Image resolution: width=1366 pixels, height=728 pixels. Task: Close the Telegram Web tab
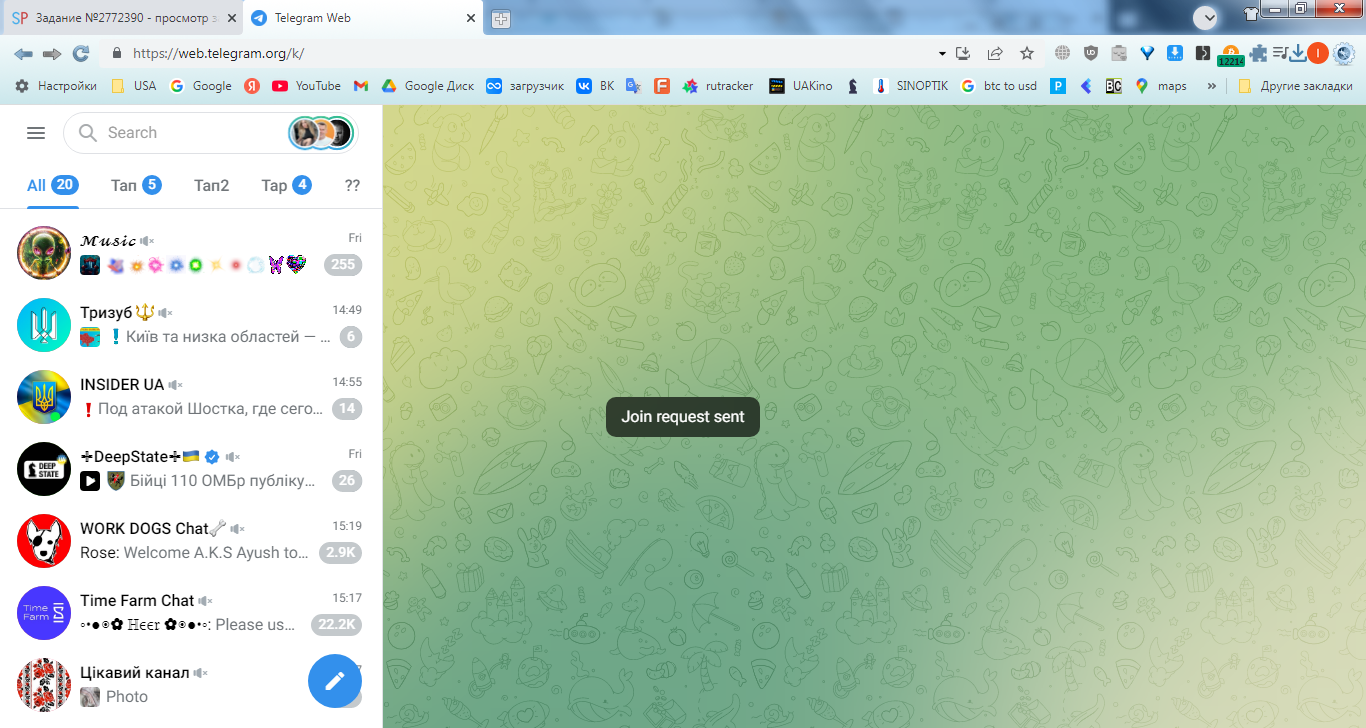pyautogui.click(x=472, y=18)
